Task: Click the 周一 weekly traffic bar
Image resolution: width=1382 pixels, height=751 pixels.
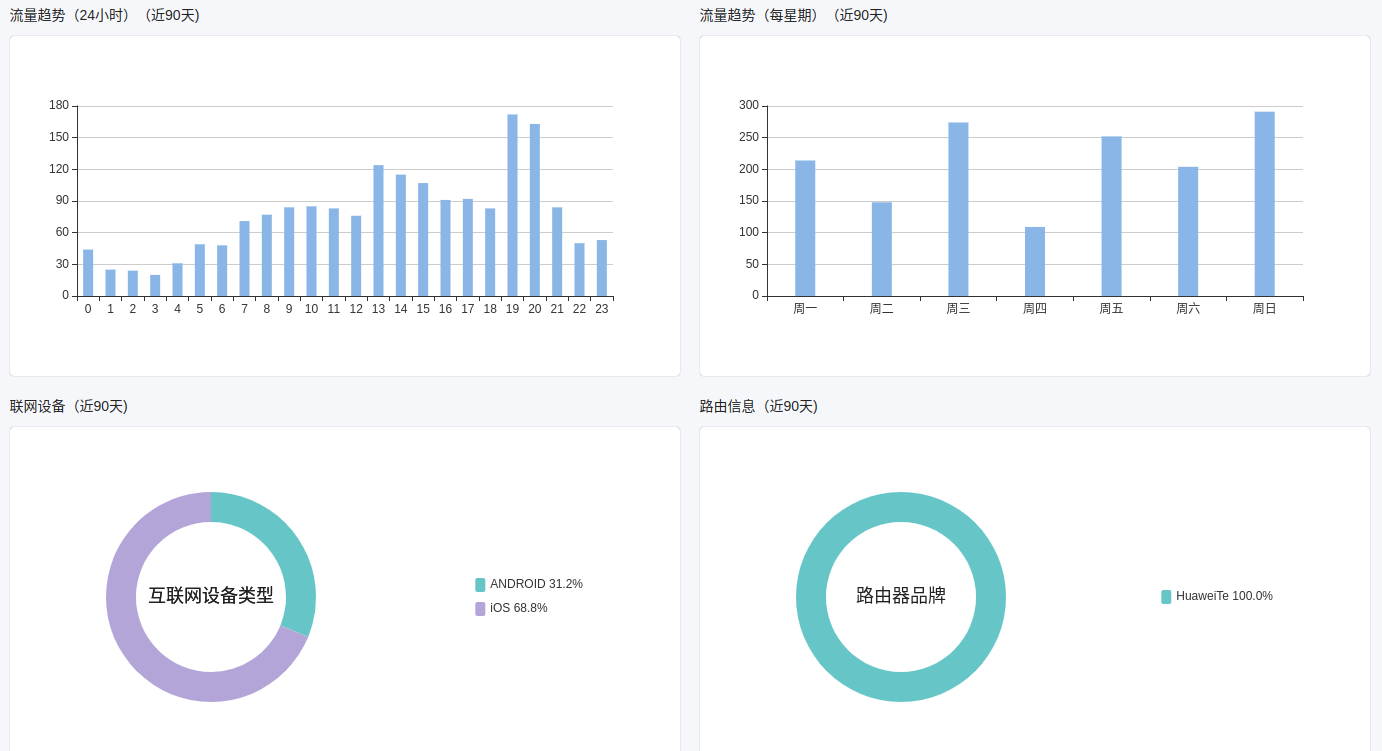Action: [x=805, y=228]
